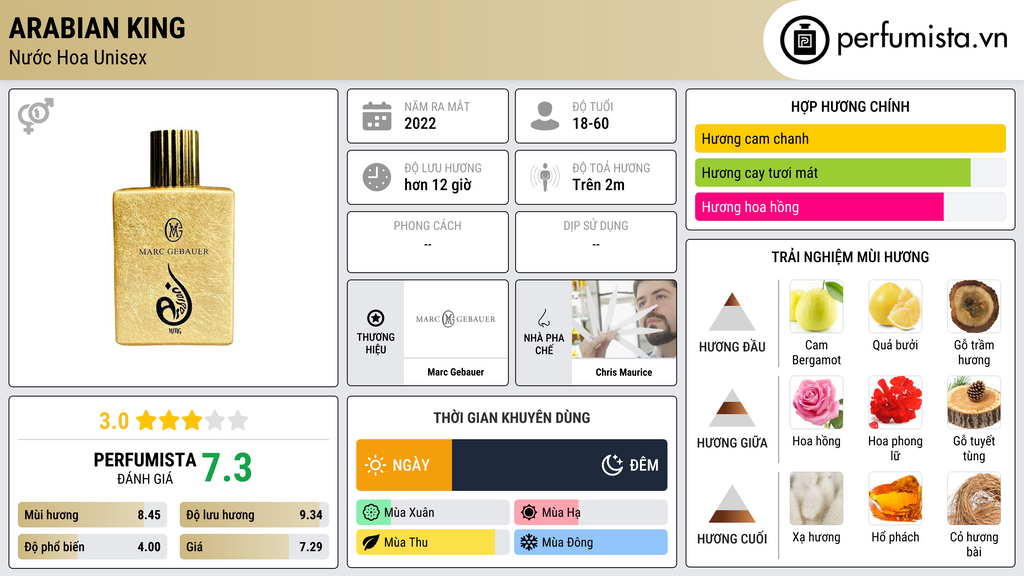Viewport: 1024px width, 576px height.
Task: Click the Độ lưu hương 9.34 score bar
Action: coord(254,515)
